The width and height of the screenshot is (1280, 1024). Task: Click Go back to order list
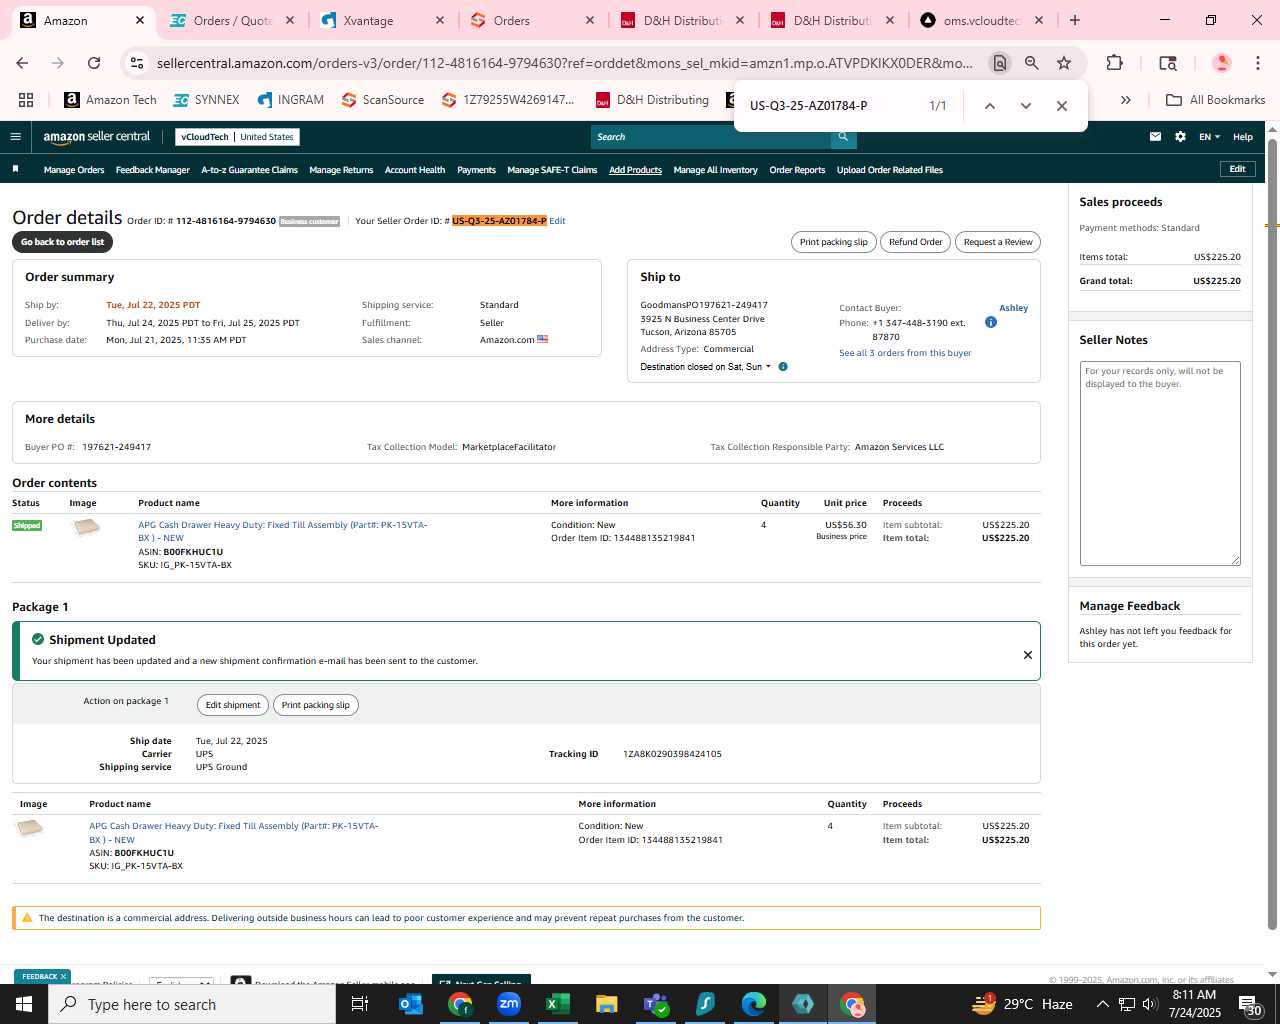coord(62,242)
